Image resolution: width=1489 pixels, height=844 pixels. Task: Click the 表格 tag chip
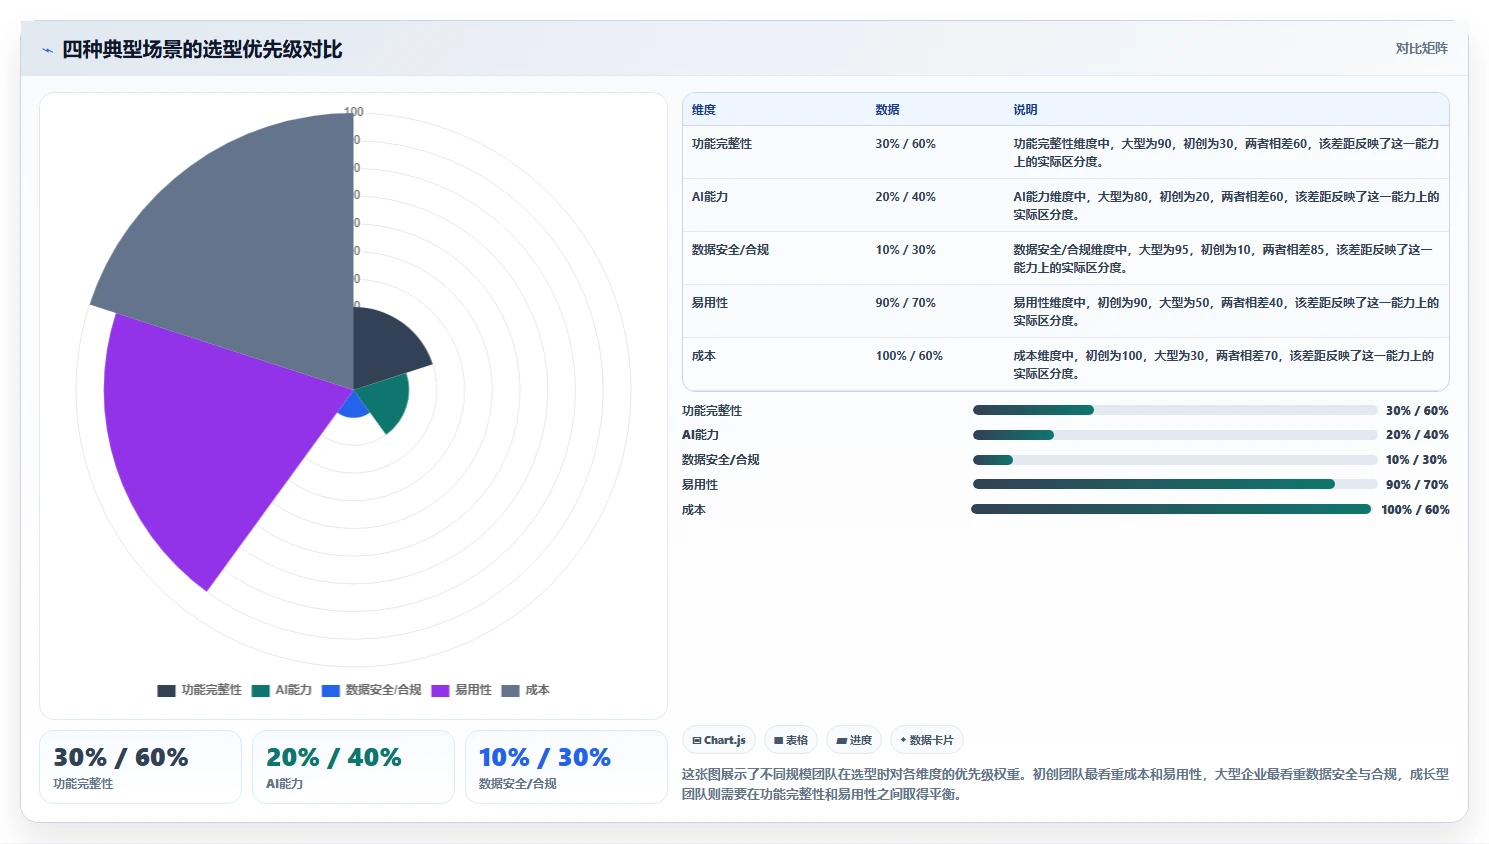[791, 740]
